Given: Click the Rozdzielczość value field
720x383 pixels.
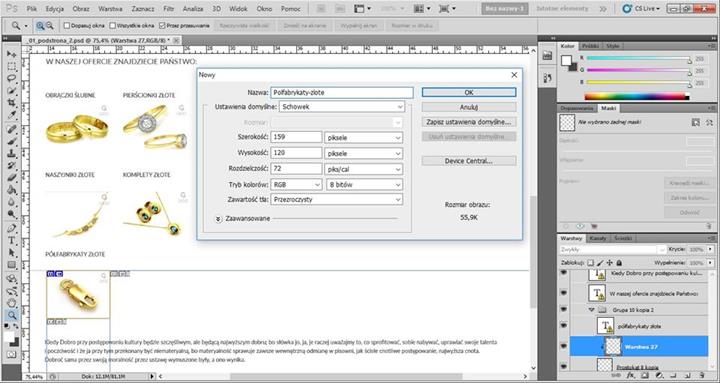Looking at the screenshot, I should pyautogui.click(x=296, y=169).
